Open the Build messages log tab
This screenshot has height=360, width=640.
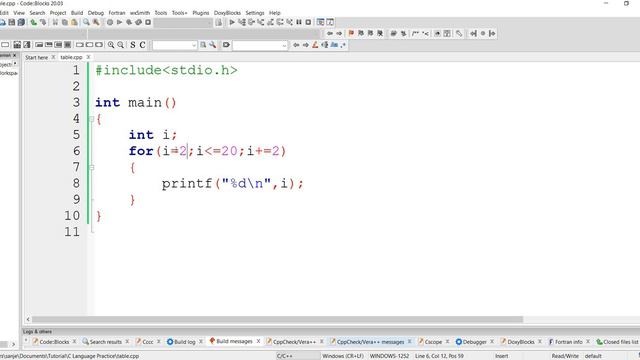[234, 341]
